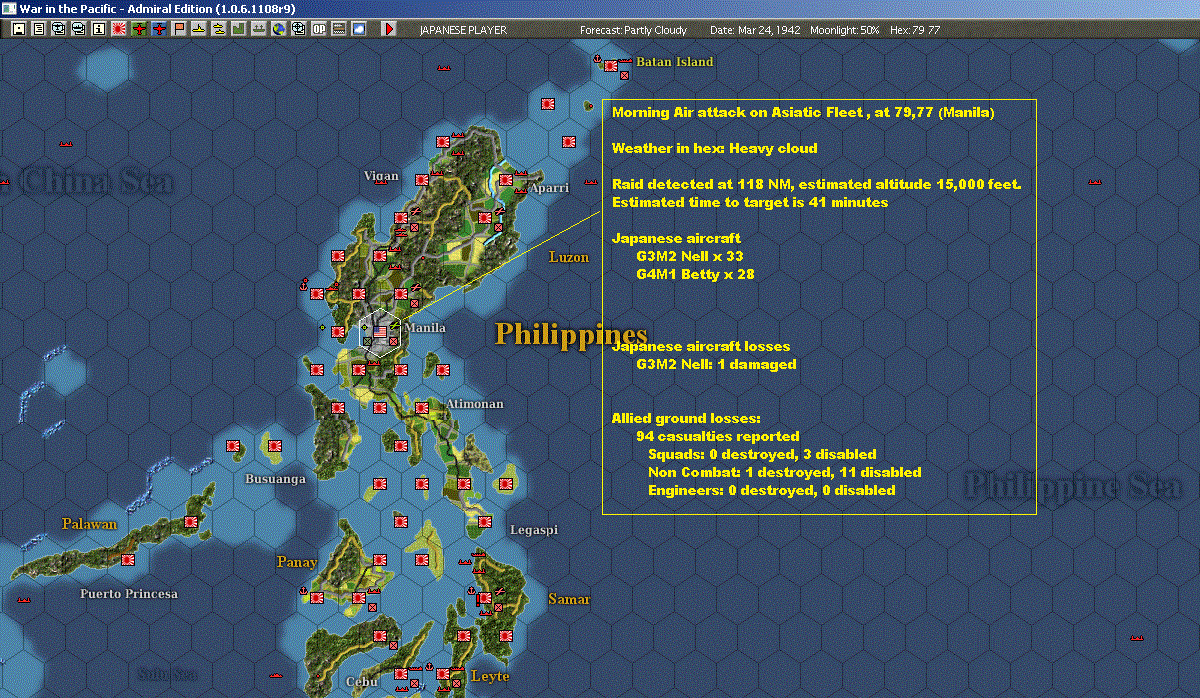Viewport: 1200px width, 698px height.
Task: Click the Leyte island label
Action: [490, 676]
